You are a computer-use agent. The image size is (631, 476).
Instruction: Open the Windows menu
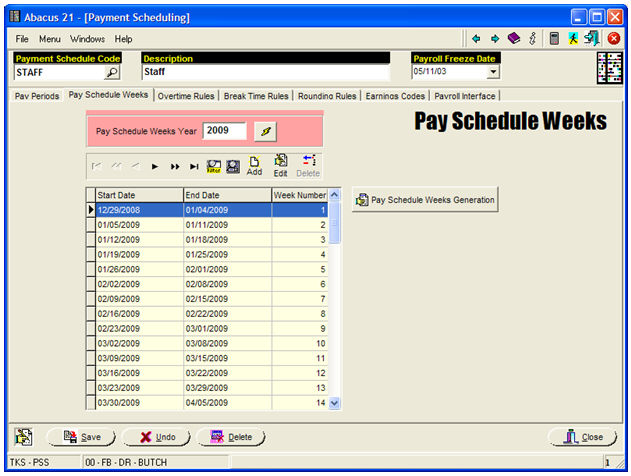(x=87, y=39)
